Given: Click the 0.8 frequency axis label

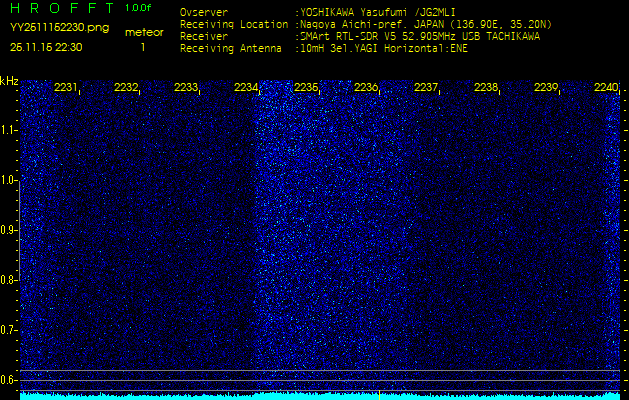Looking at the screenshot, I should point(8,280).
